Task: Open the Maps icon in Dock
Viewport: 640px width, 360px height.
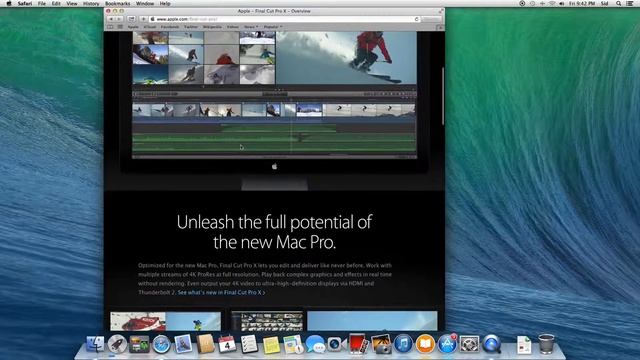Action: click(293, 344)
